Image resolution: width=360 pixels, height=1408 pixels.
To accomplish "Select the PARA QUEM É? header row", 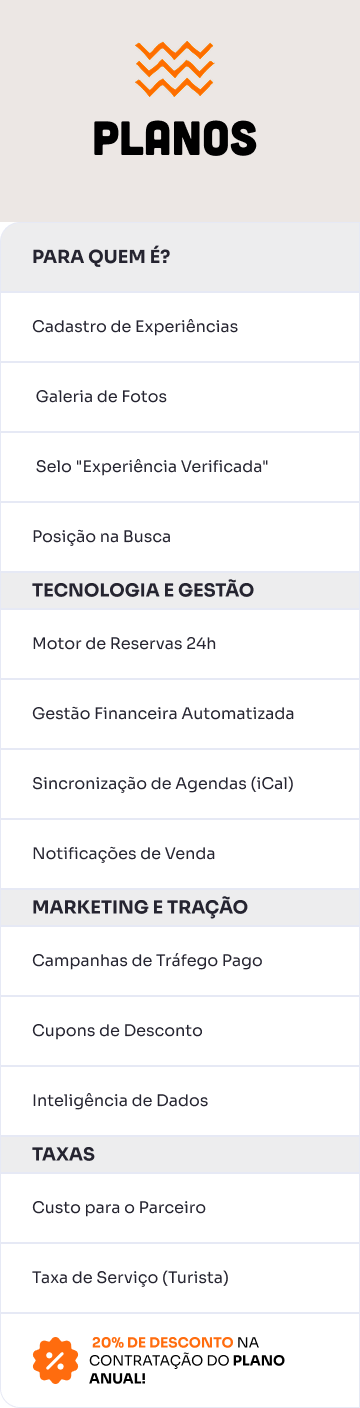I will (x=180, y=257).
